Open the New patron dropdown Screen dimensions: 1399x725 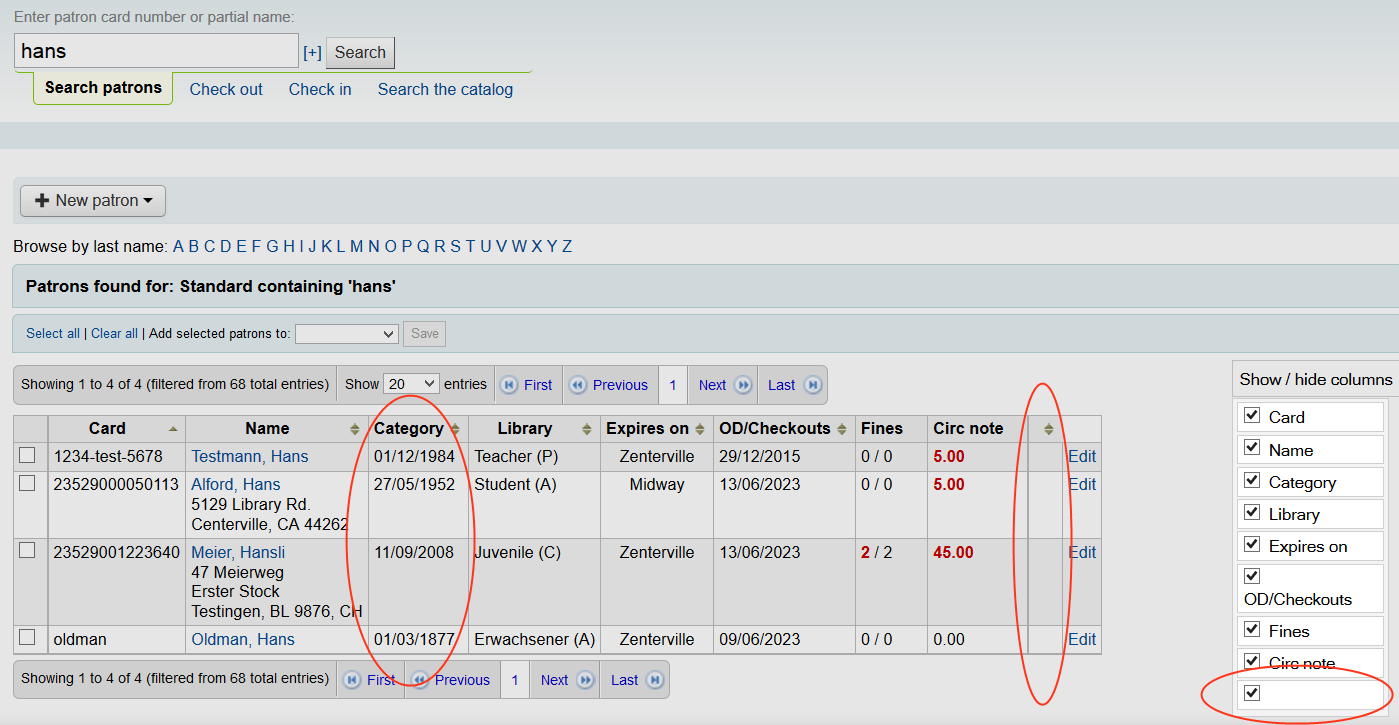coord(93,201)
